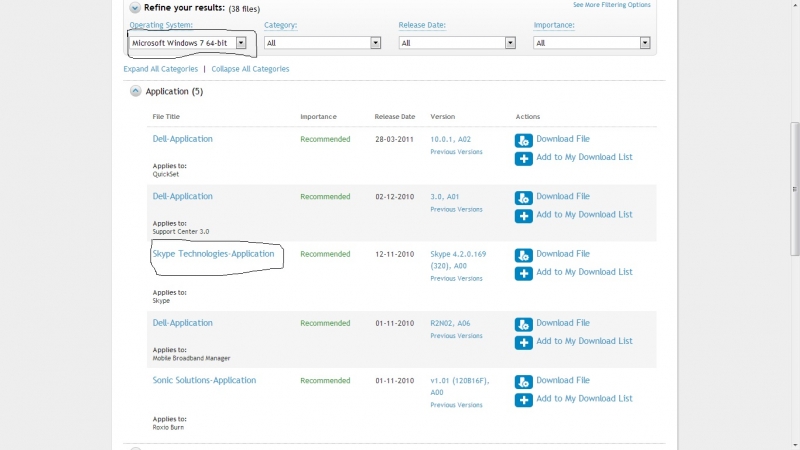Viewport: 800px width, 450px height.
Task: Click Download File icon for Mobile Broadband Manager
Action: (523, 325)
